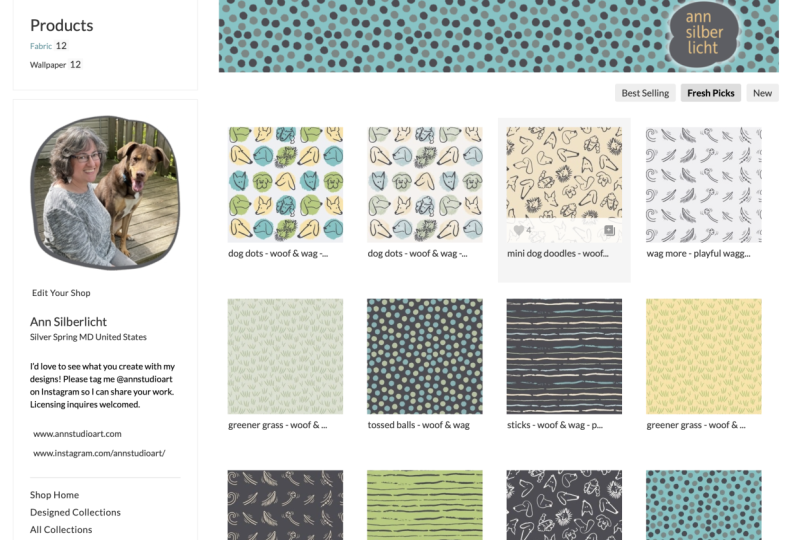Viewport: 799px width, 540px height.
Task: Click Ann Silberlicht profile photo with dog
Action: click(x=105, y=193)
